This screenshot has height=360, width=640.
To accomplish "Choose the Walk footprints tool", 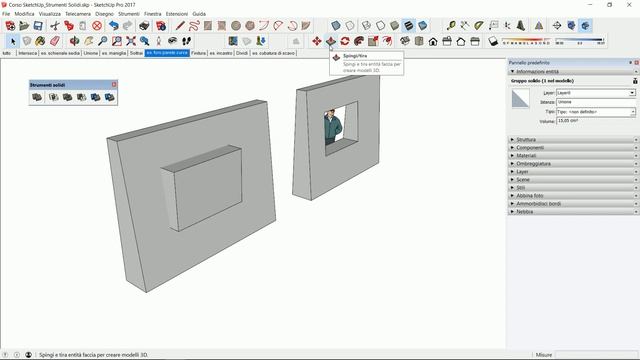I will click(x=187, y=41).
